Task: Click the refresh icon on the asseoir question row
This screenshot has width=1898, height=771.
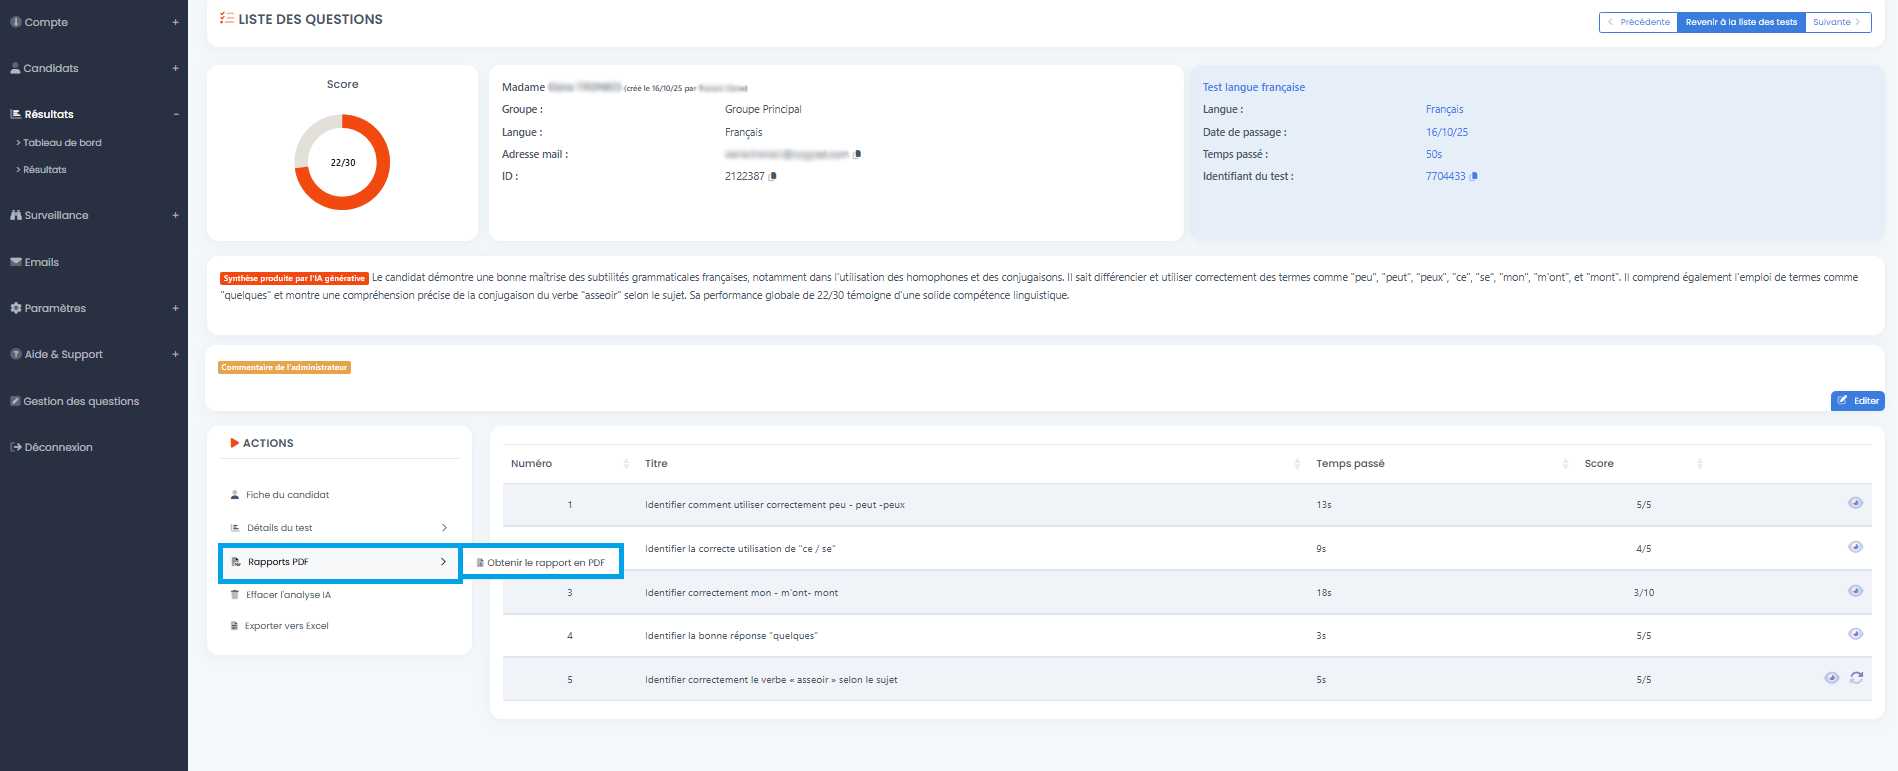Action: coord(1856,678)
